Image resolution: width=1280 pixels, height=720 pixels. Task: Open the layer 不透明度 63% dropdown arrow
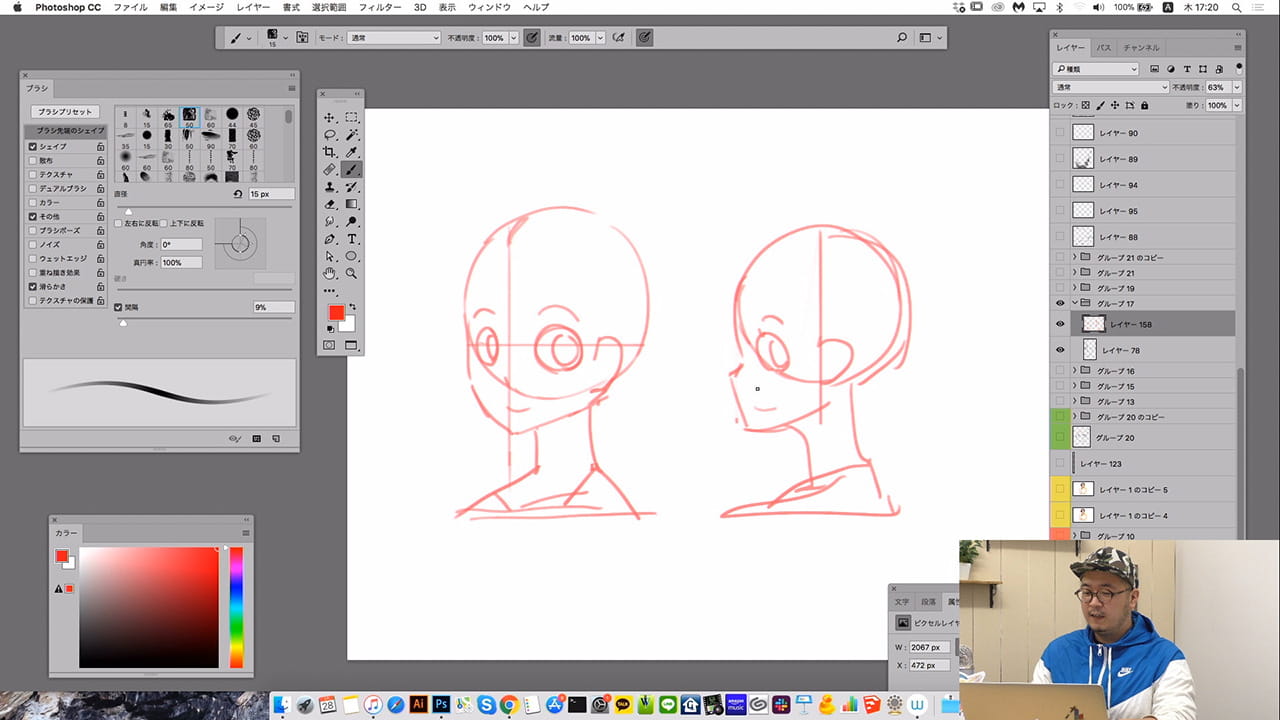click(x=1237, y=88)
